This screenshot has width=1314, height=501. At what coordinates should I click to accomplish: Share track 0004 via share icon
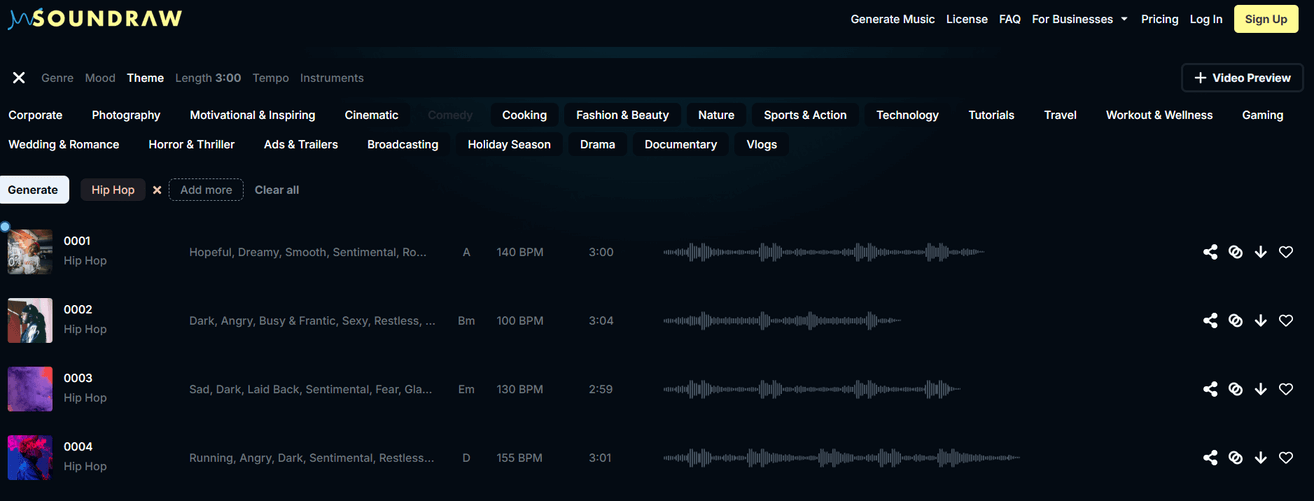pos(1210,458)
